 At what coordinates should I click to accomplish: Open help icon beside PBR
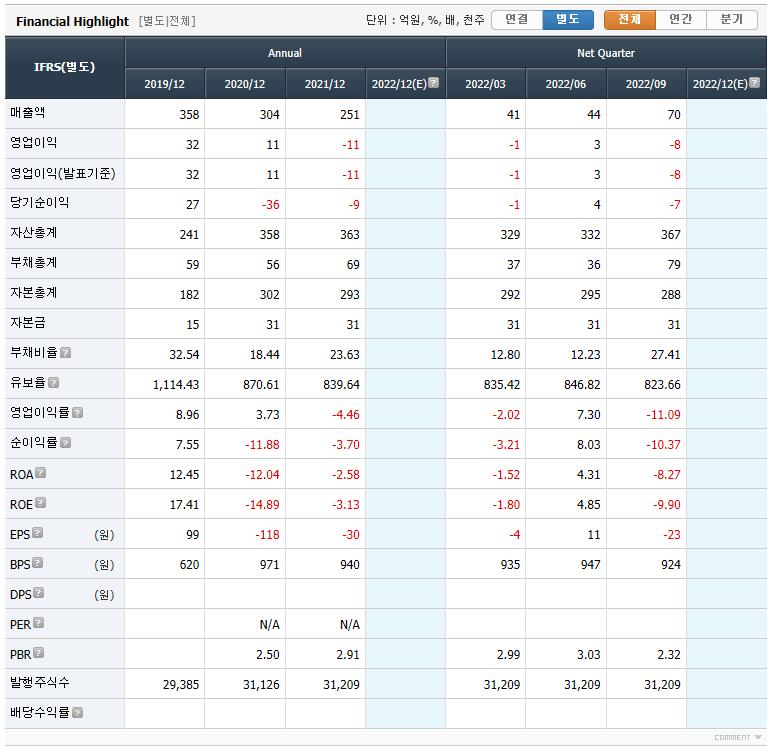[39, 653]
